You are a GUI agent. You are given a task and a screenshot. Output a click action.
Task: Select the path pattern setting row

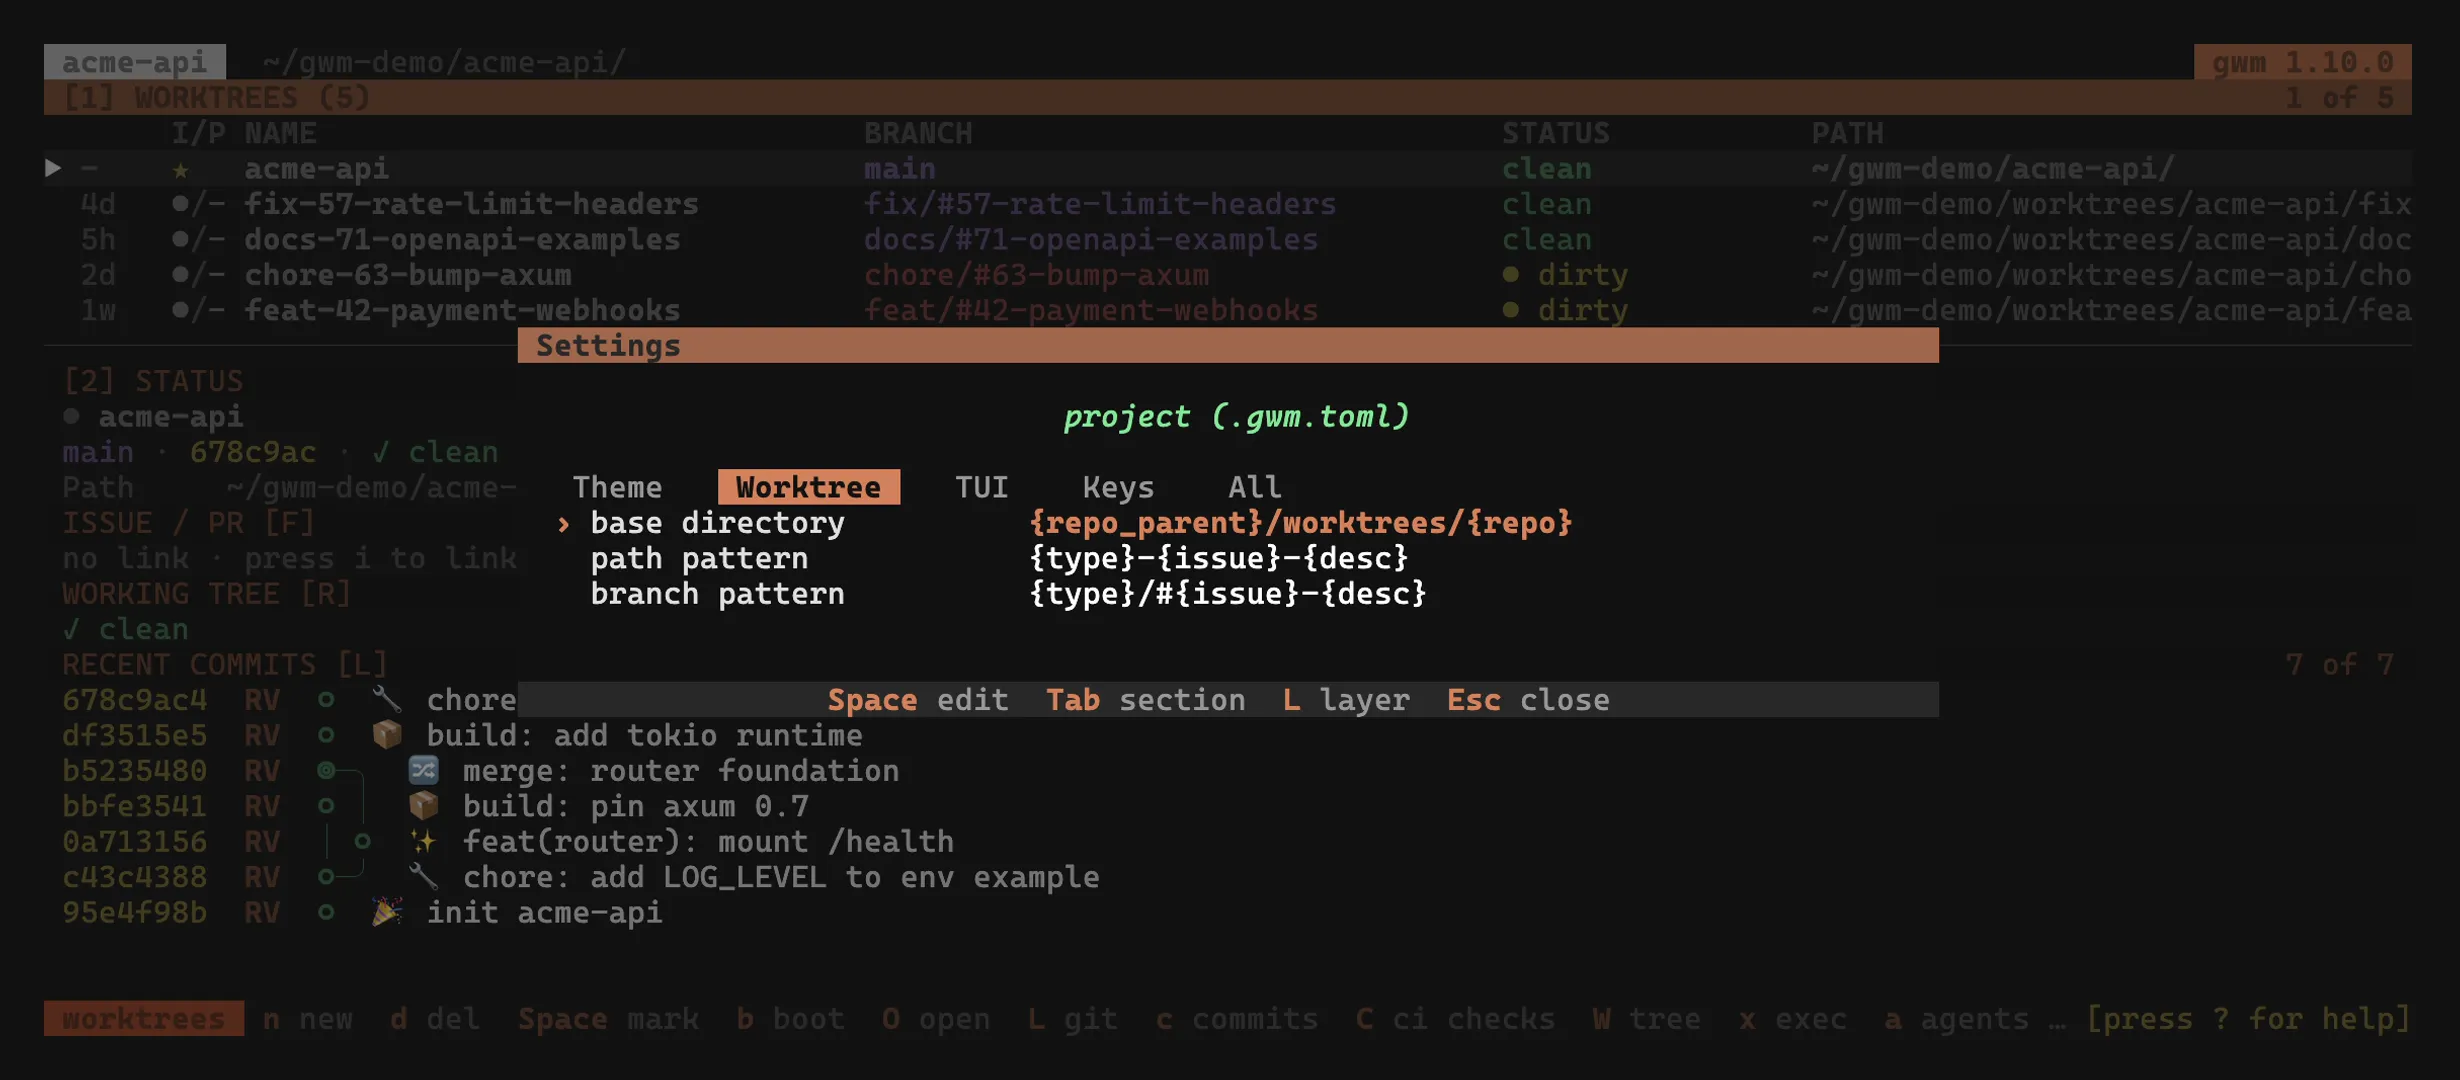click(1228, 558)
